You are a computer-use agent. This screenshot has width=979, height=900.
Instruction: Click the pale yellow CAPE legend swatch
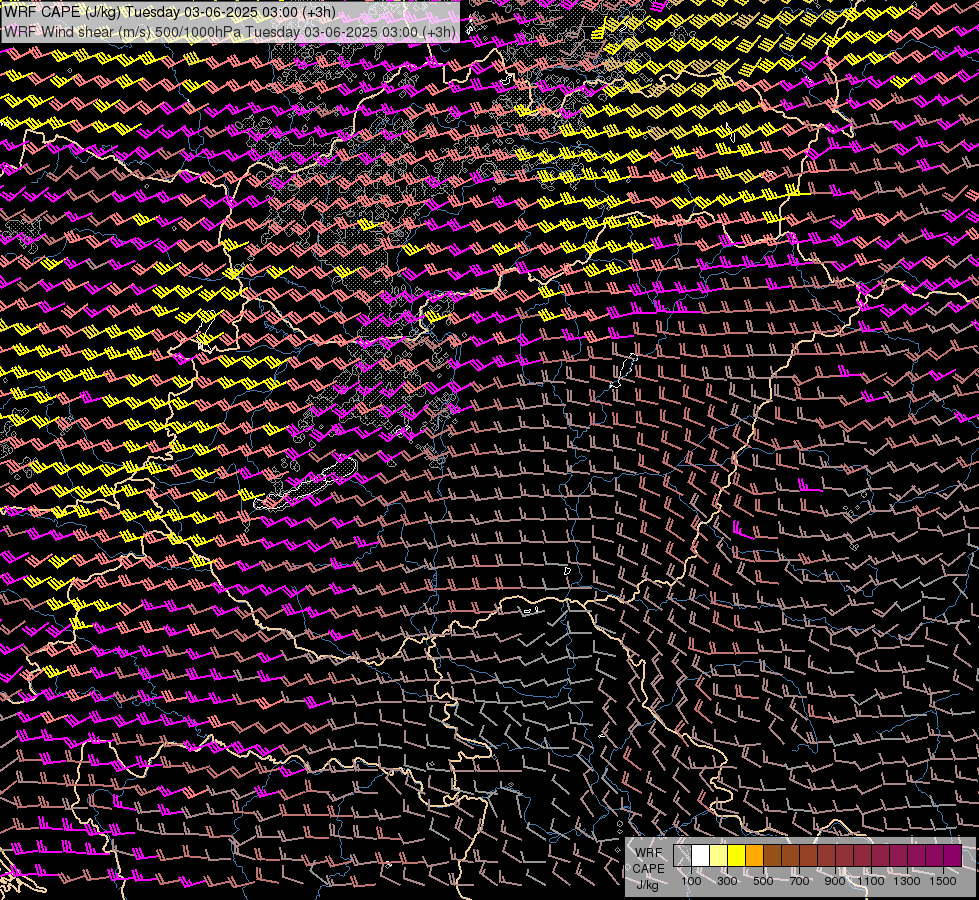coord(719,856)
